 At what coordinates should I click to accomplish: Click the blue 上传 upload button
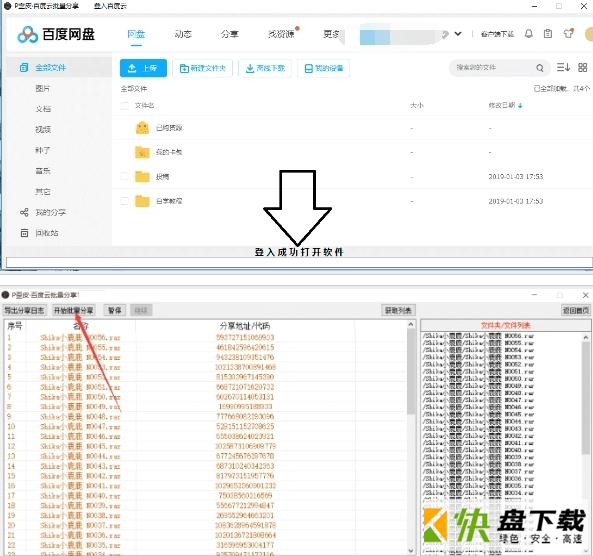(x=143, y=68)
